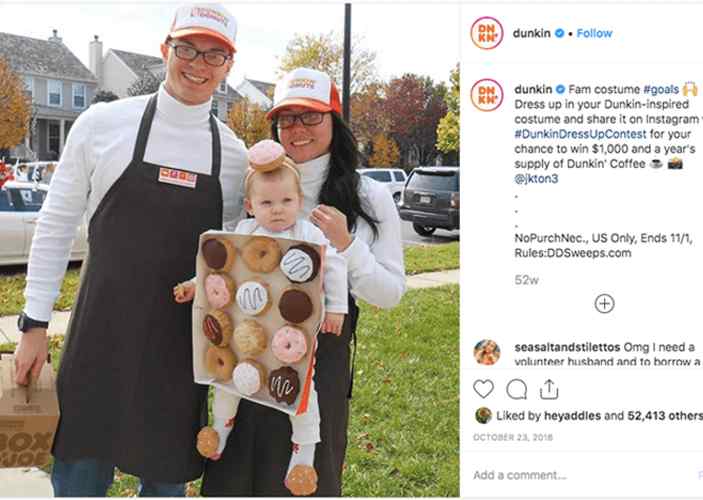Load more comments with the plus circle
The image size is (703, 500).
click(x=604, y=304)
